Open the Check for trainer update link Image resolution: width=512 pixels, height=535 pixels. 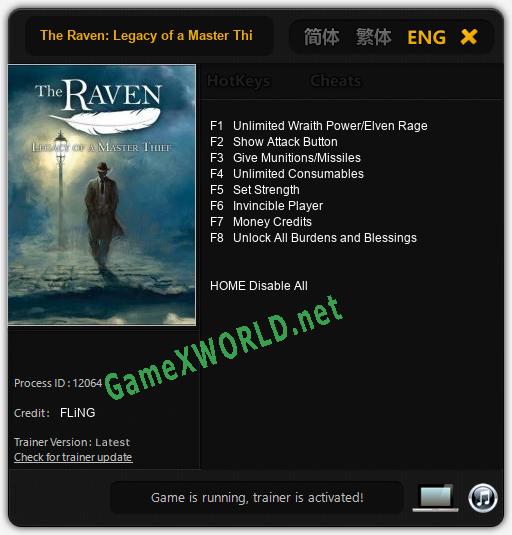coord(73,457)
